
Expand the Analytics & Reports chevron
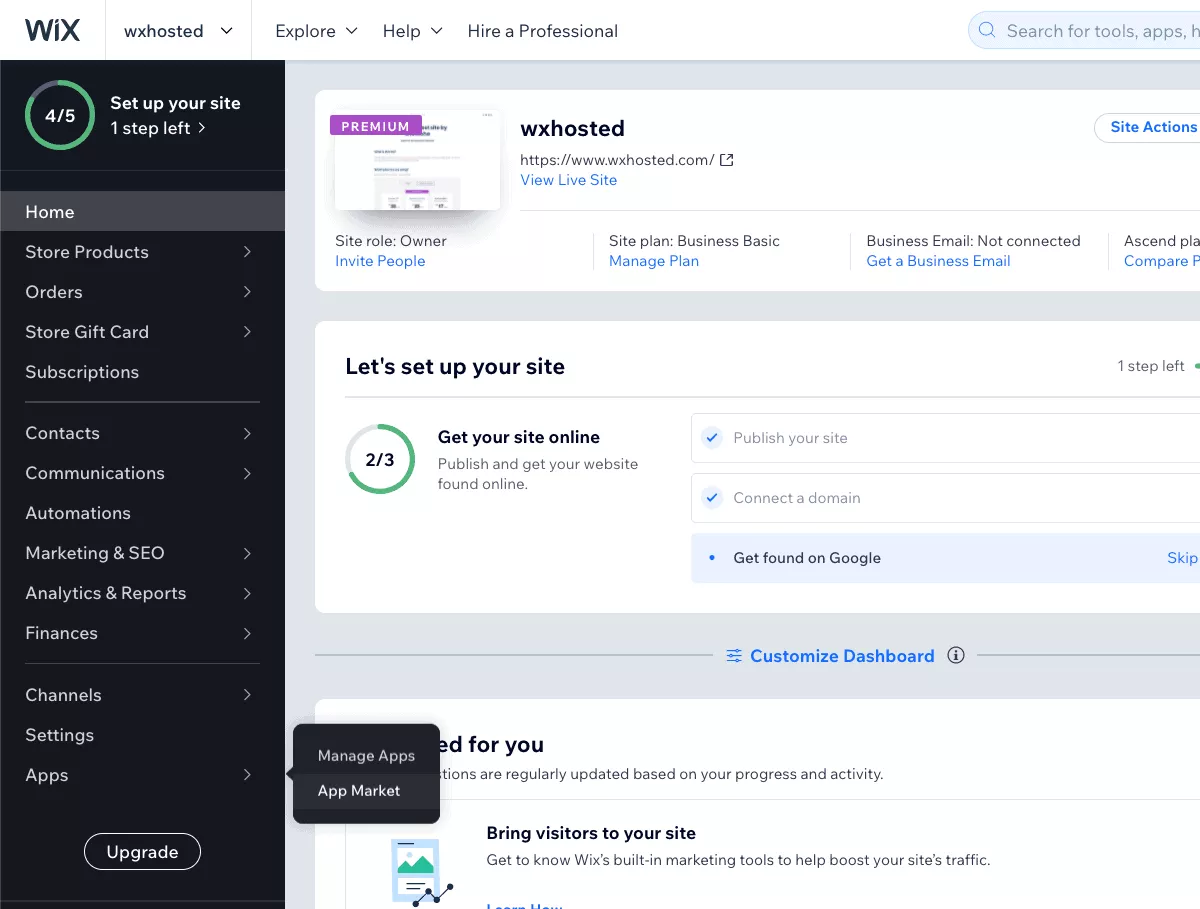pos(247,593)
